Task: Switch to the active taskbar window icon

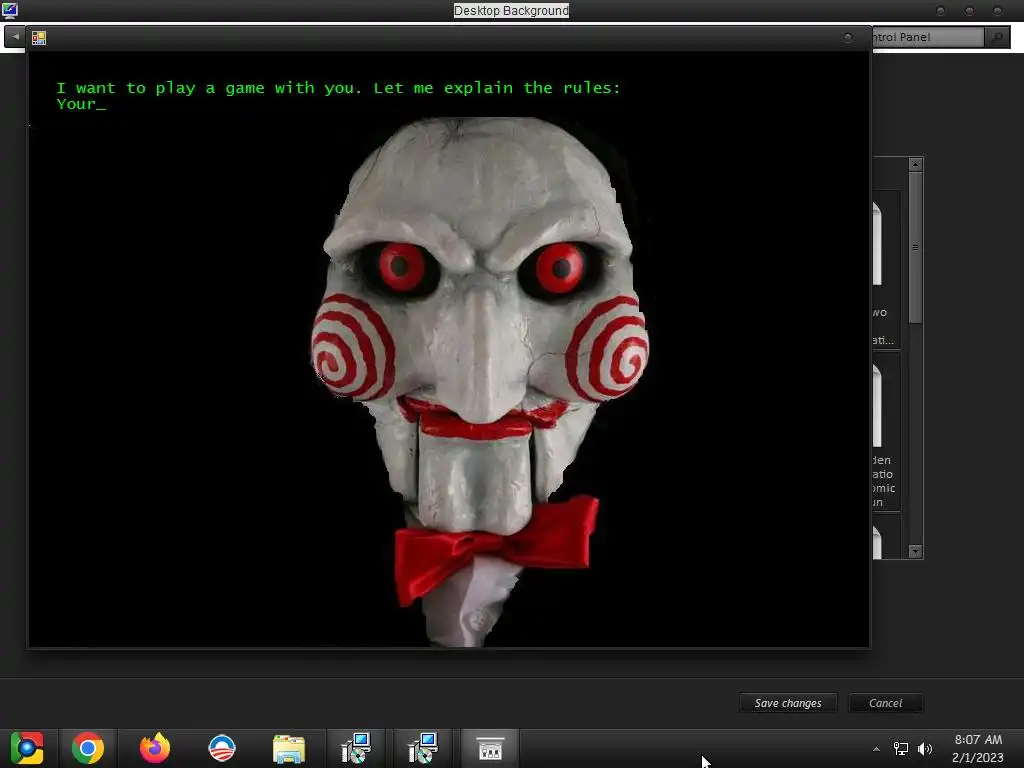Action: point(490,748)
